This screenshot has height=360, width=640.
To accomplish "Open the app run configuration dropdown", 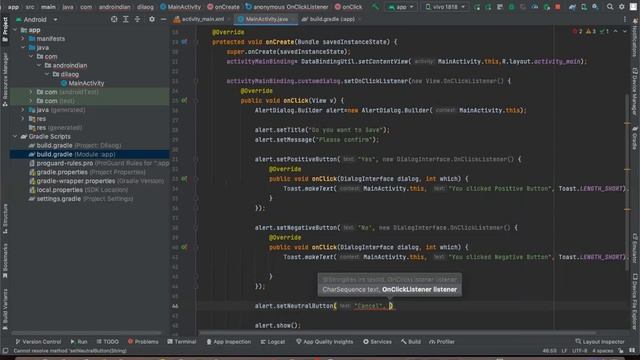I will pyautogui.click(x=400, y=7).
